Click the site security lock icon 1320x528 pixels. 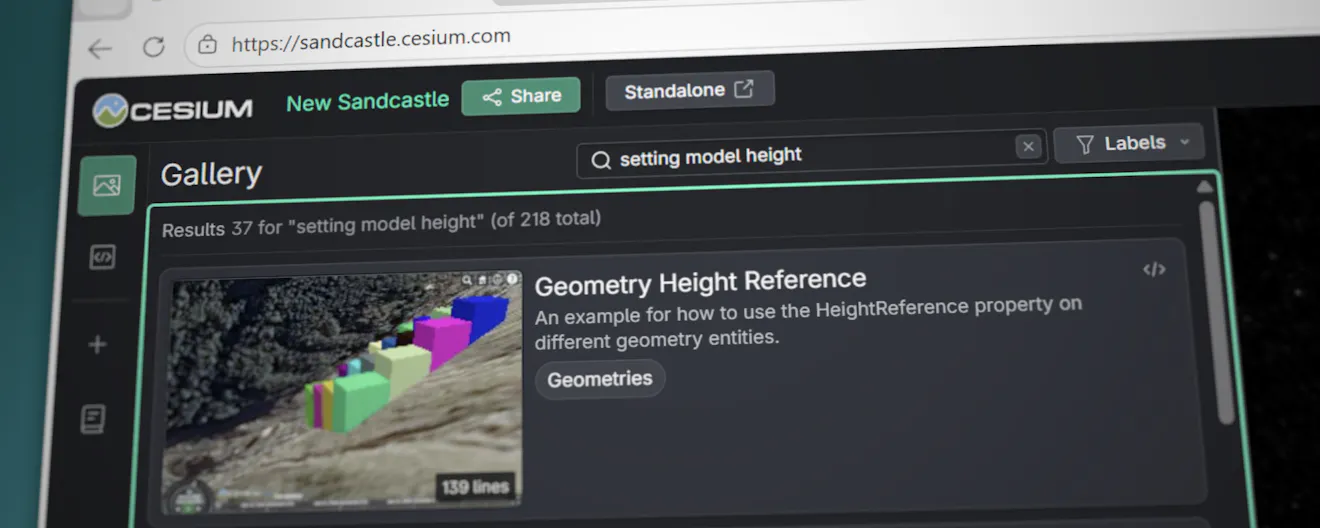[207, 44]
